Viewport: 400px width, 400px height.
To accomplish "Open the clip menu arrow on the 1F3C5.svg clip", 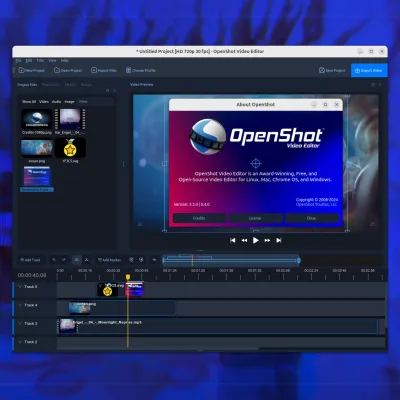I will point(101,286).
